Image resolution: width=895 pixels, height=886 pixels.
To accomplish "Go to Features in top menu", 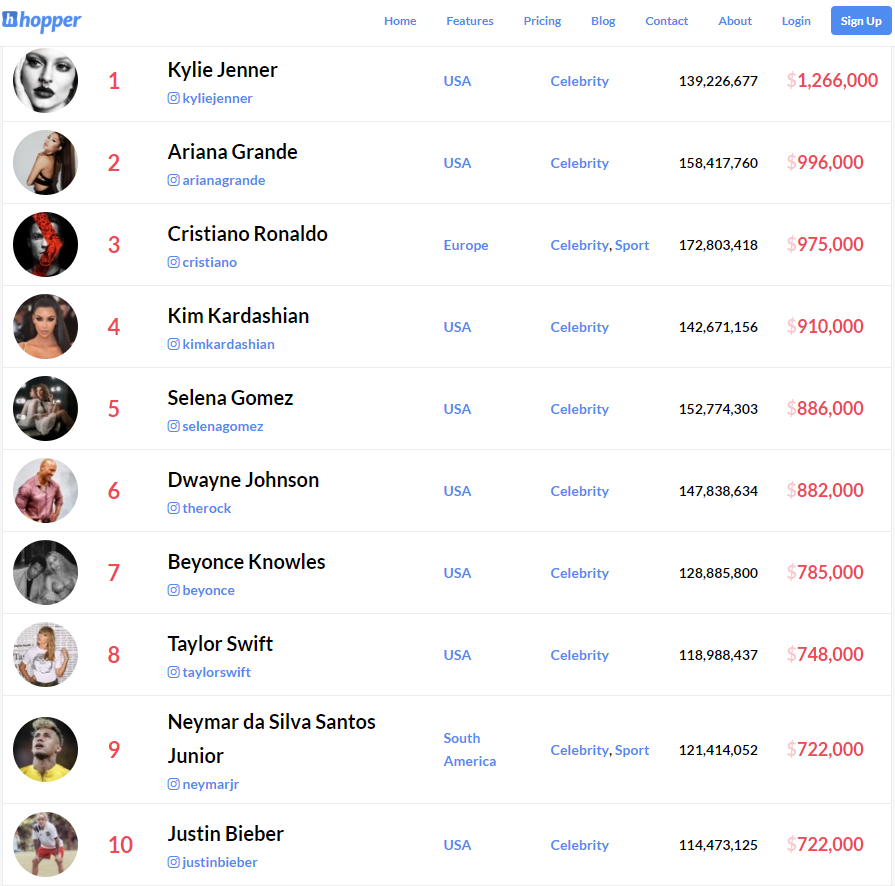I will pyautogui.click(x=470, y=21).
